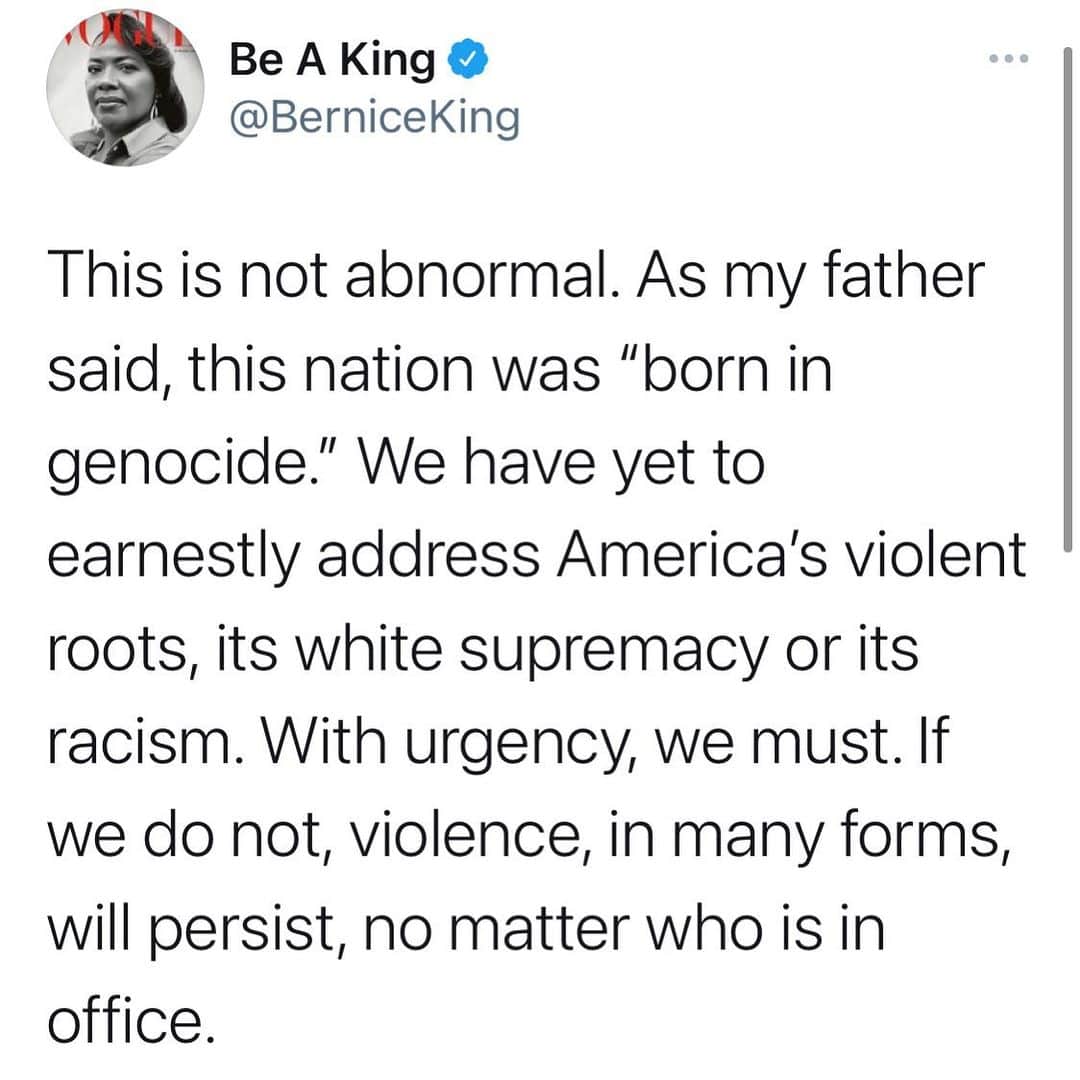Click the word "racism" in the tweet

pyautogui.click(x=141, y=744)
